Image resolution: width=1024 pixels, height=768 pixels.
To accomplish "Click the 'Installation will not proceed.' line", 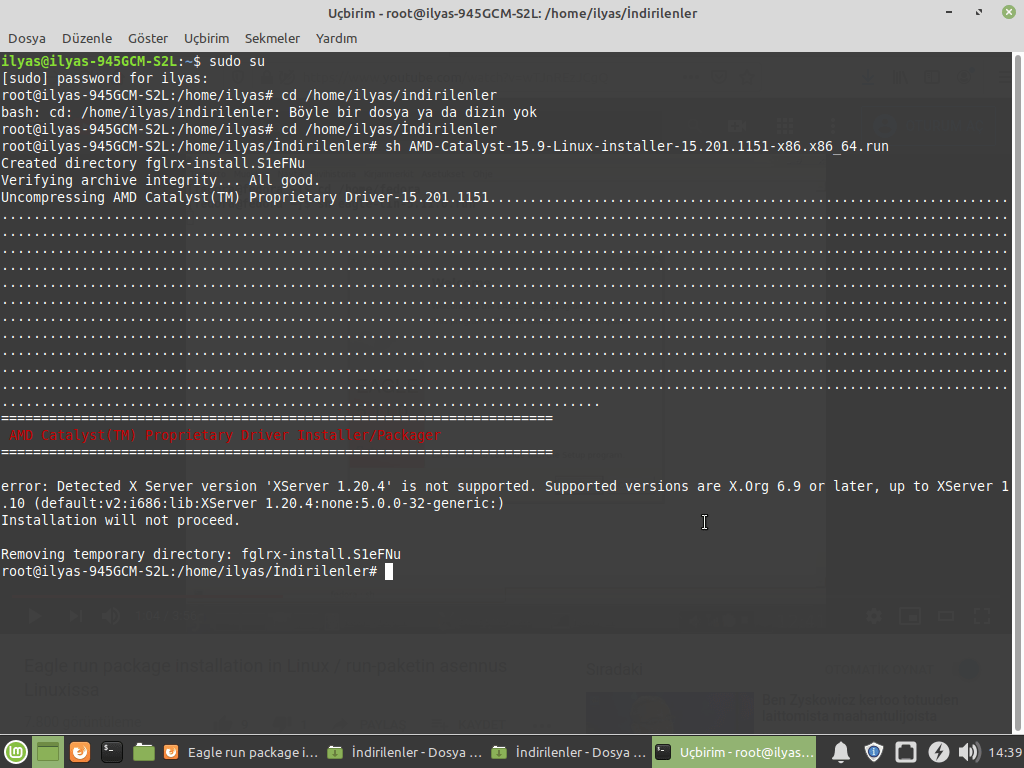I will click(x=121, y=520).
